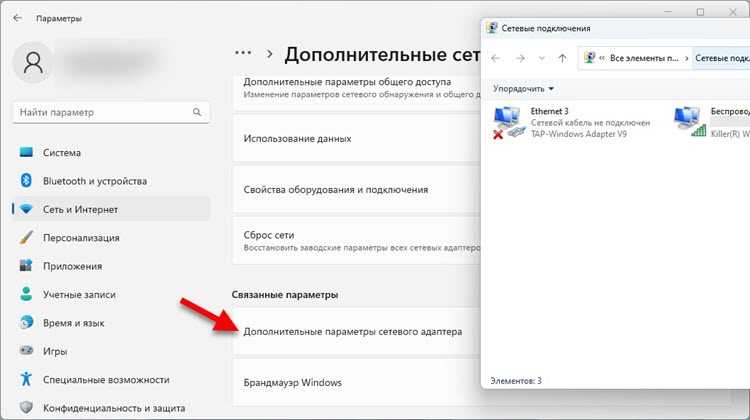750x420 pixels.
Task: Click the Сетевые подключения window title icon
Action: pyautogui.click(x=491, y=28)
